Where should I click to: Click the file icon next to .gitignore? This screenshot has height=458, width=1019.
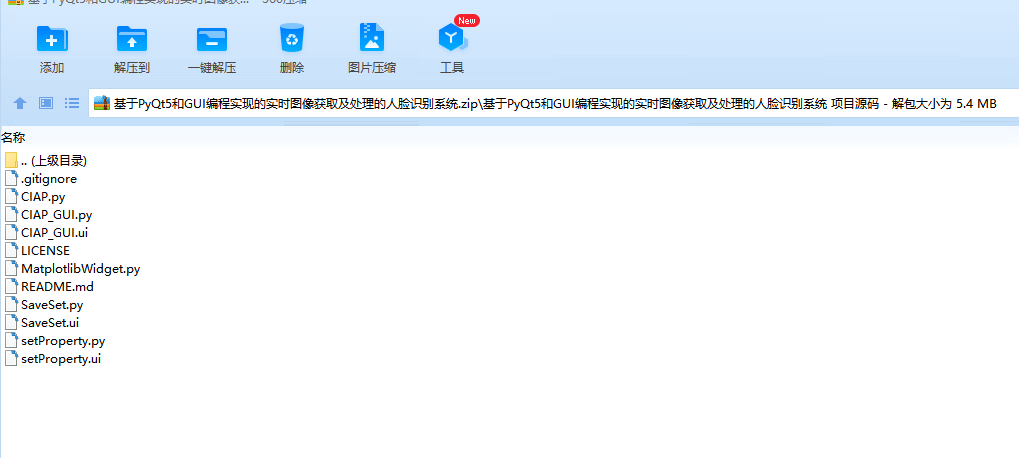coord(10,179)
